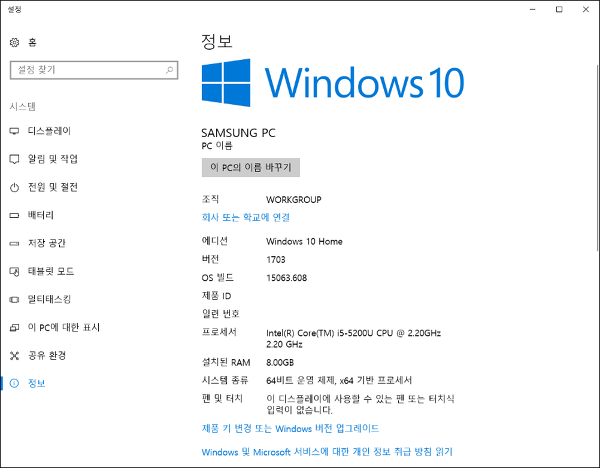600x468 pixels.
Task: Click the Projecting to this PC icon
Action: (x=14, y=328)
